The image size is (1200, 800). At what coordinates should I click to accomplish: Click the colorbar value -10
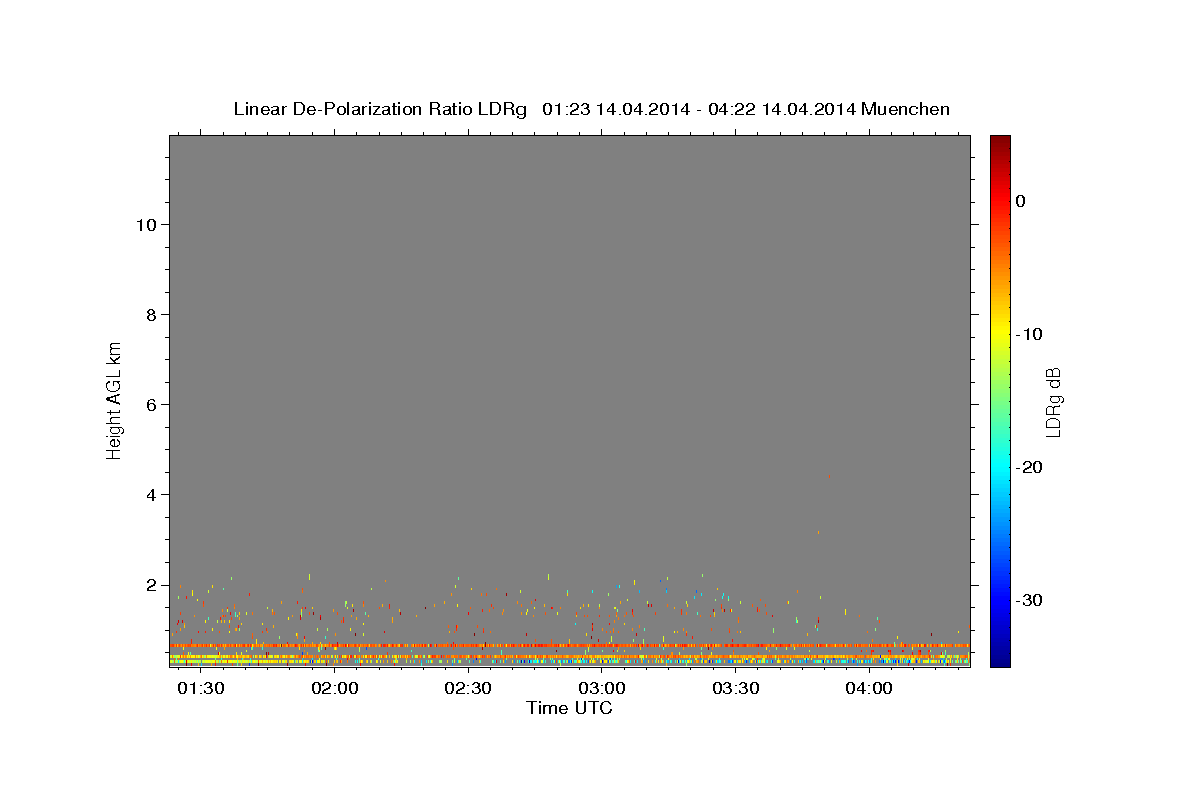pos(1029,334)
